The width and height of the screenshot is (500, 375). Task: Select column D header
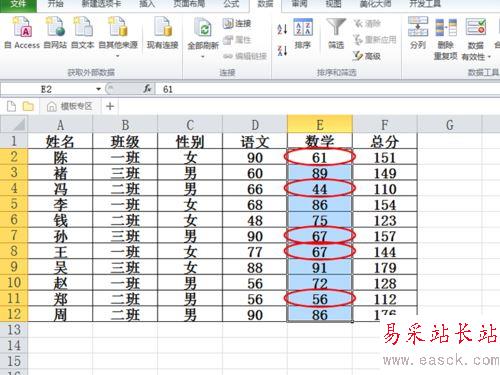coord(255,125)
